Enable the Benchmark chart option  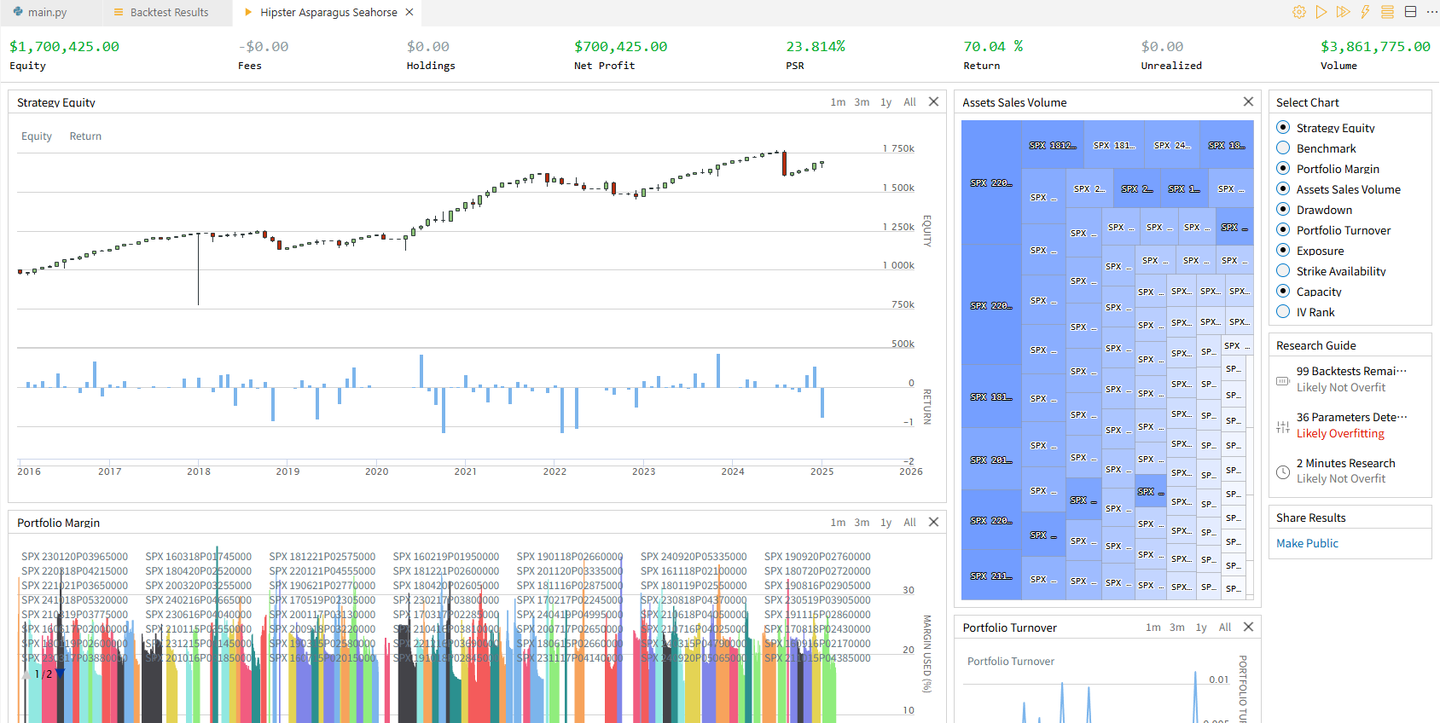(x=1283, y=148)
